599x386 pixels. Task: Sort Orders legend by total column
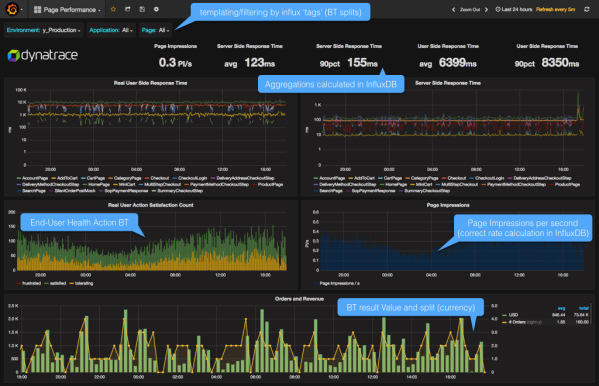(x=584, y=308)
